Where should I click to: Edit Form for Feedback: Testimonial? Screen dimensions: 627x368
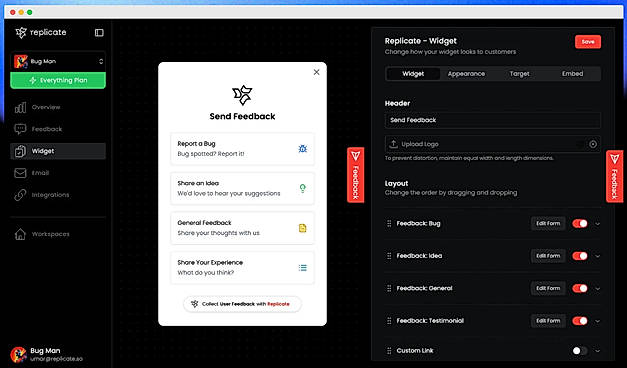tap(548, 321)
